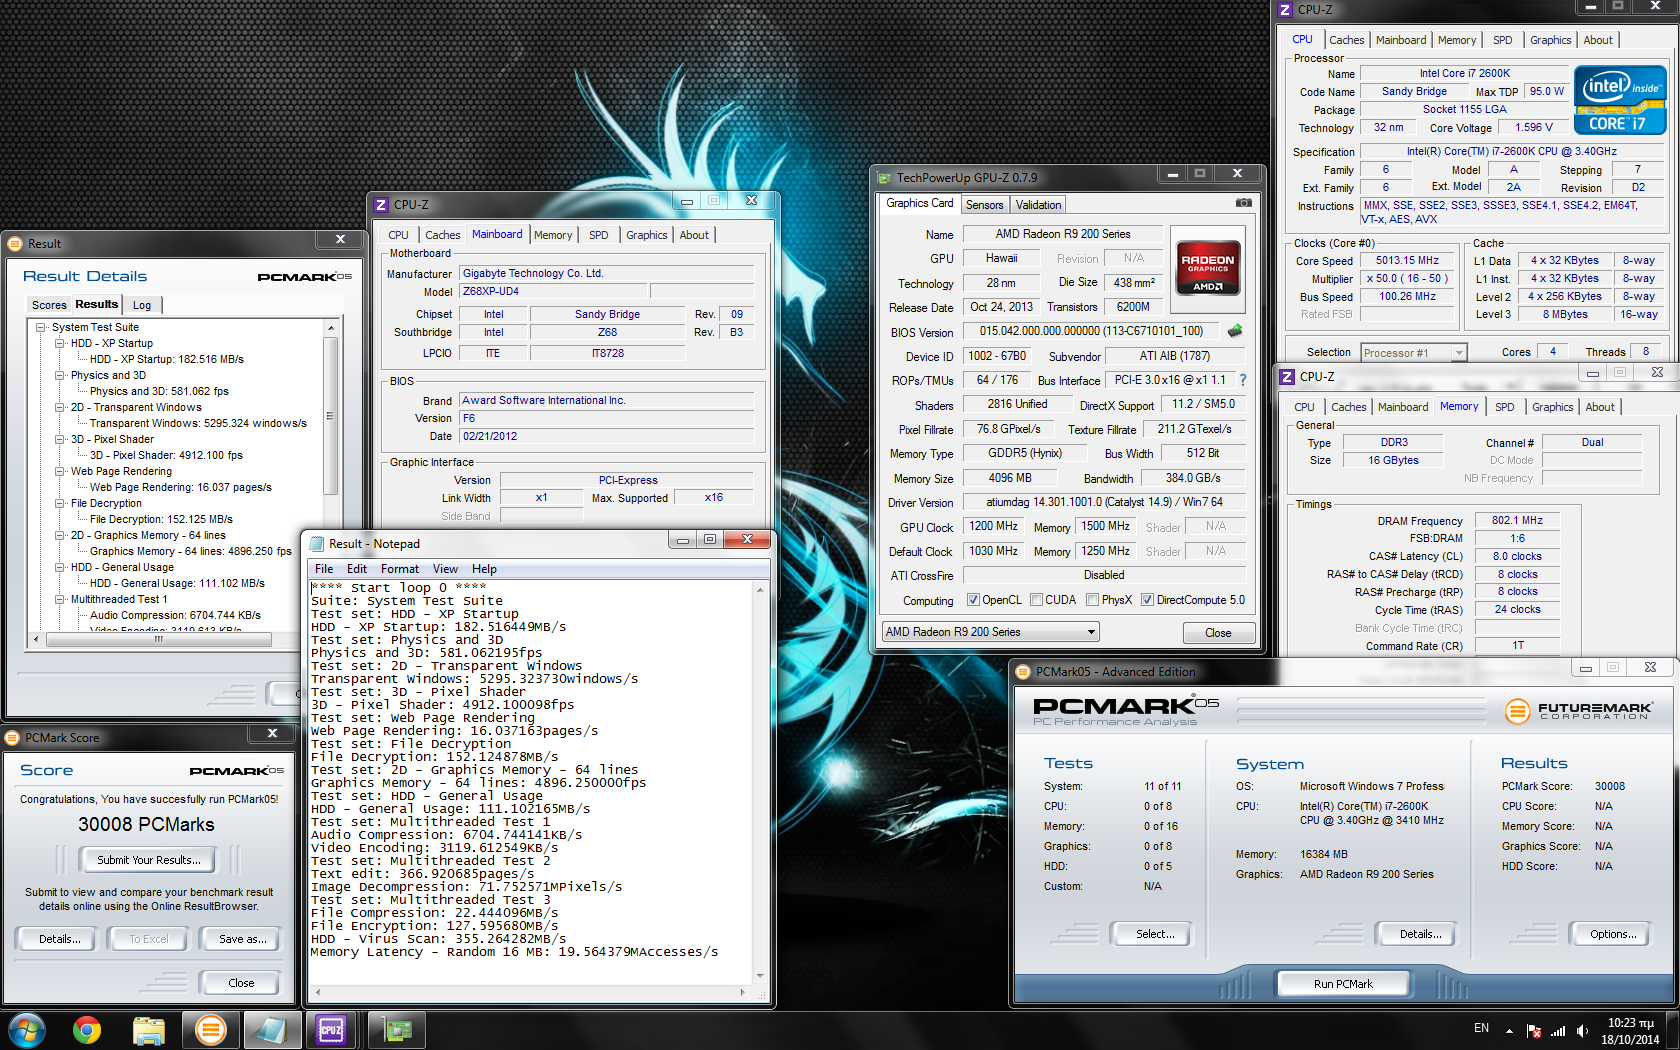
Task: Click the Radeon Graphics logo in GPU-Z
Action: (x=1208, y=267)
